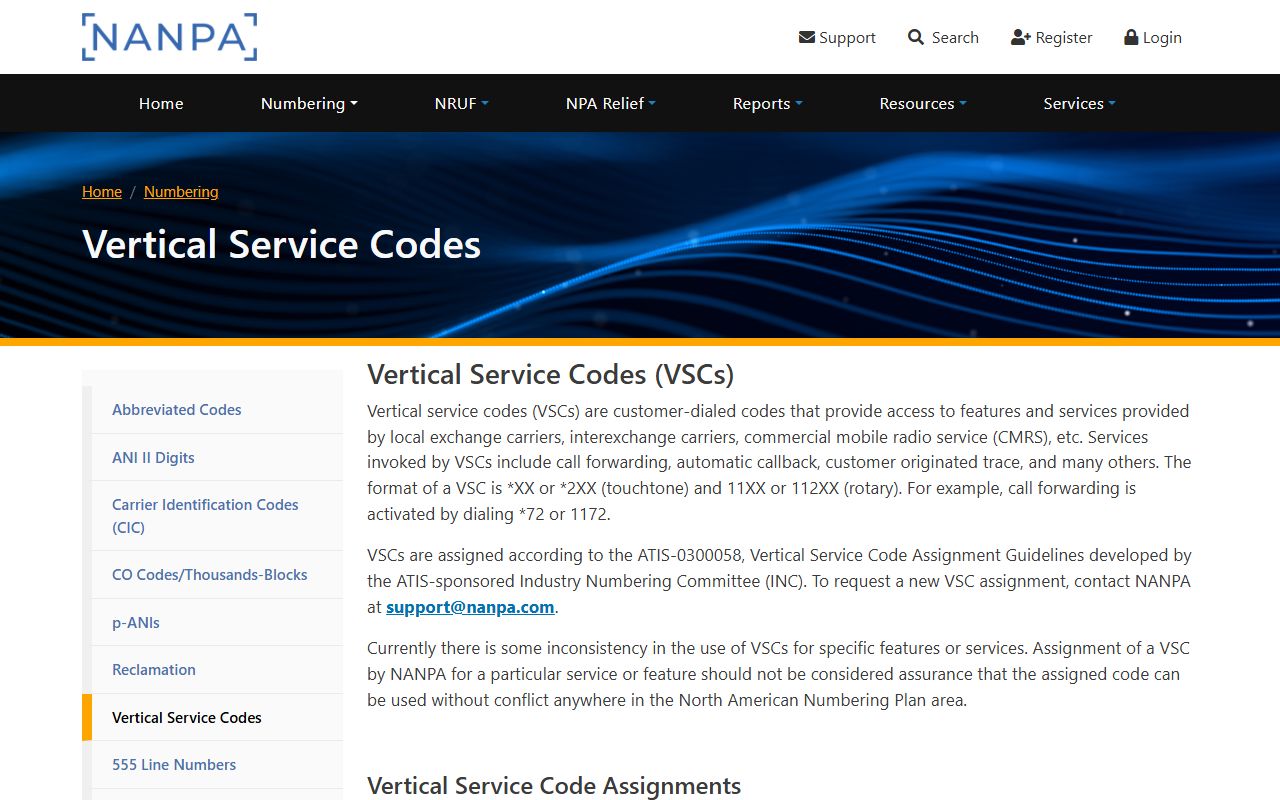
Task: Open ANI II Digits in the sidebar
Action: (x=217, y=458)
